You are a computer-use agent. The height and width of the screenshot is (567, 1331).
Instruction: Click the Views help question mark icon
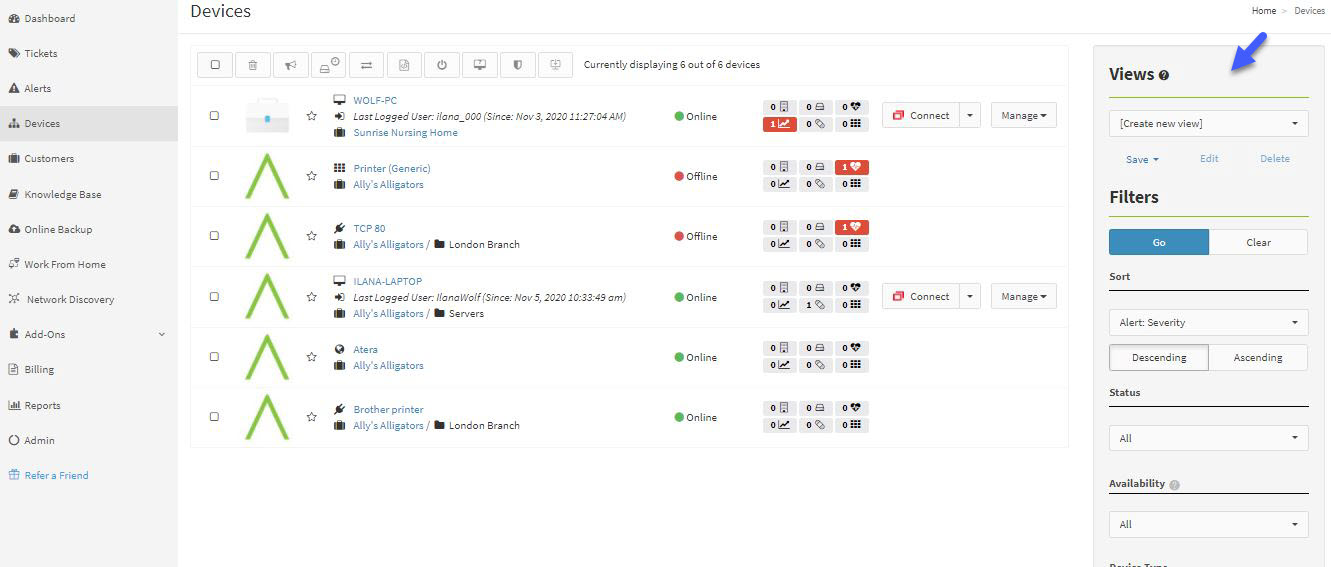(1164, 75)
